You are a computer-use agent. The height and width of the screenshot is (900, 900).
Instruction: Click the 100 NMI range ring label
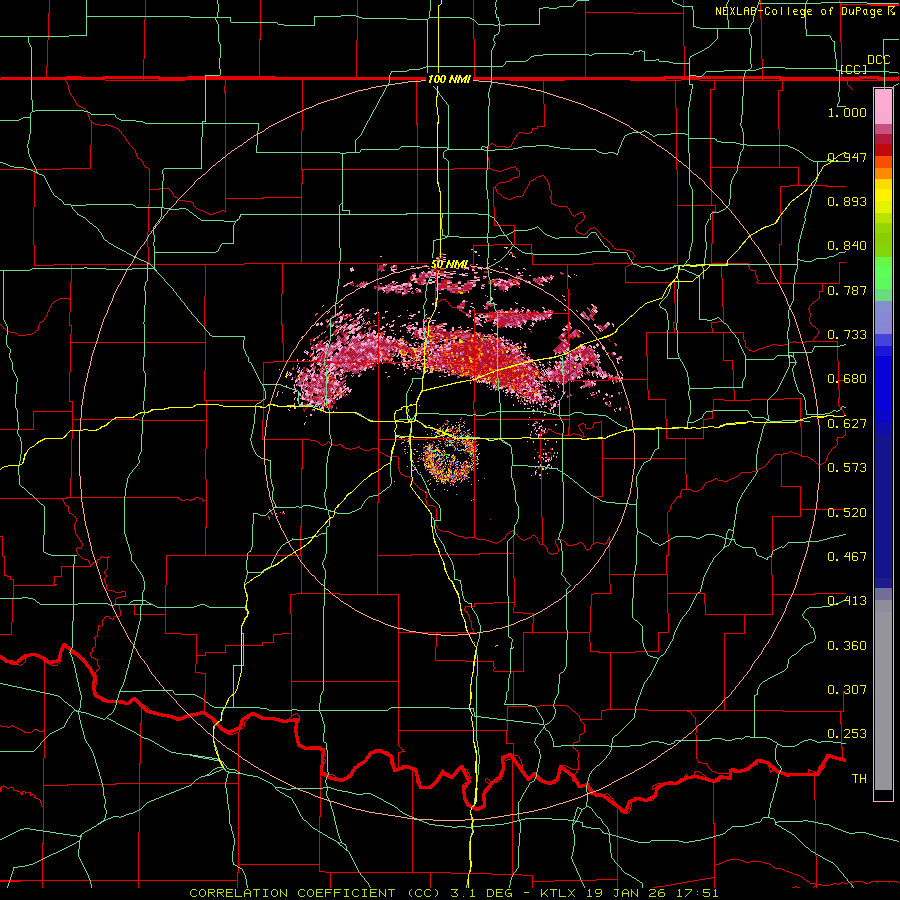click(x=449, y=79)
